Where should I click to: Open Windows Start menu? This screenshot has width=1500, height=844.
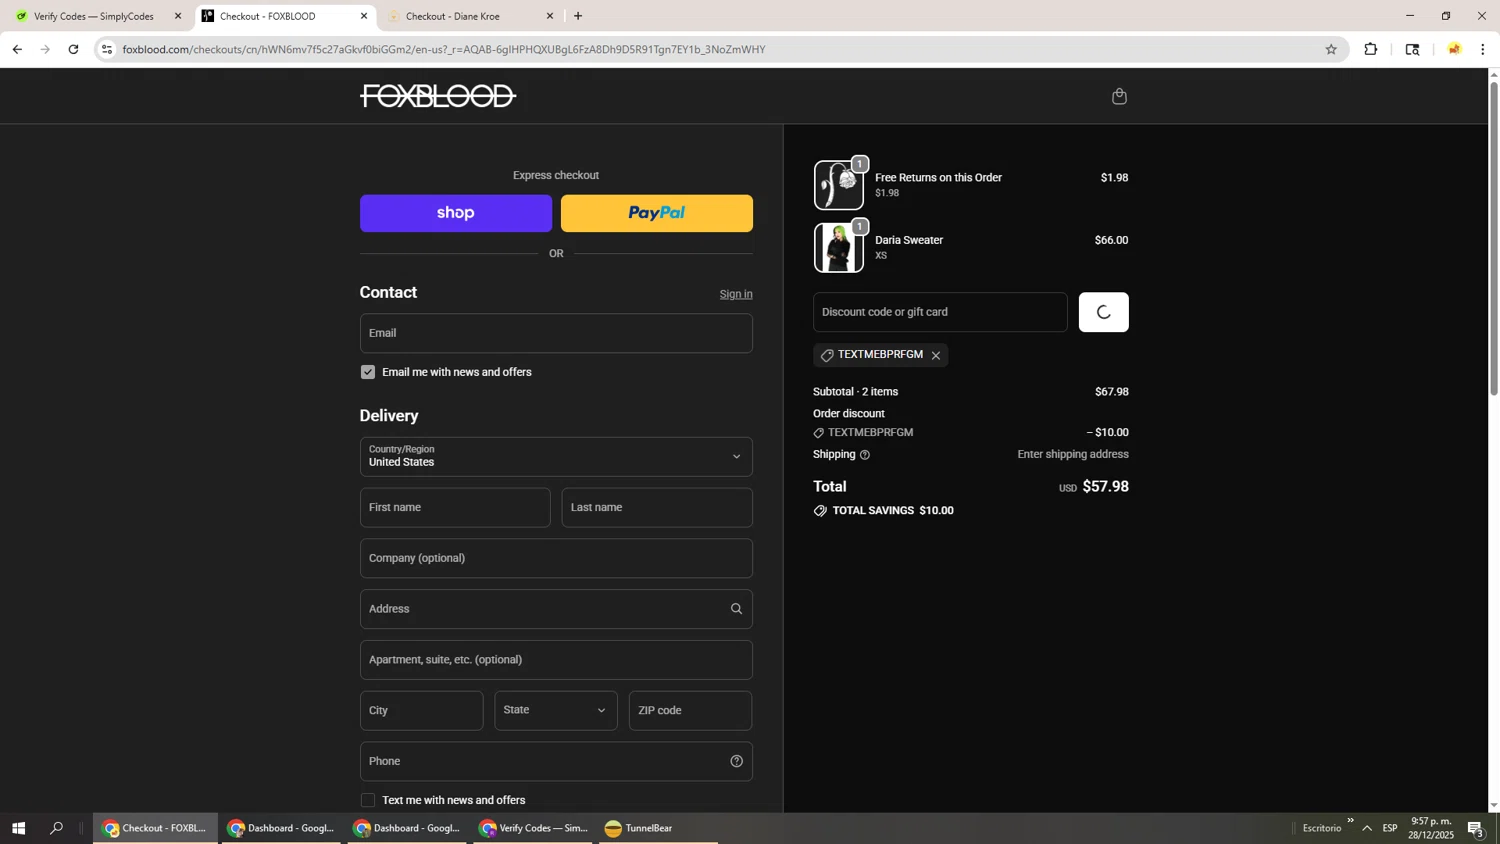point(18,828)
